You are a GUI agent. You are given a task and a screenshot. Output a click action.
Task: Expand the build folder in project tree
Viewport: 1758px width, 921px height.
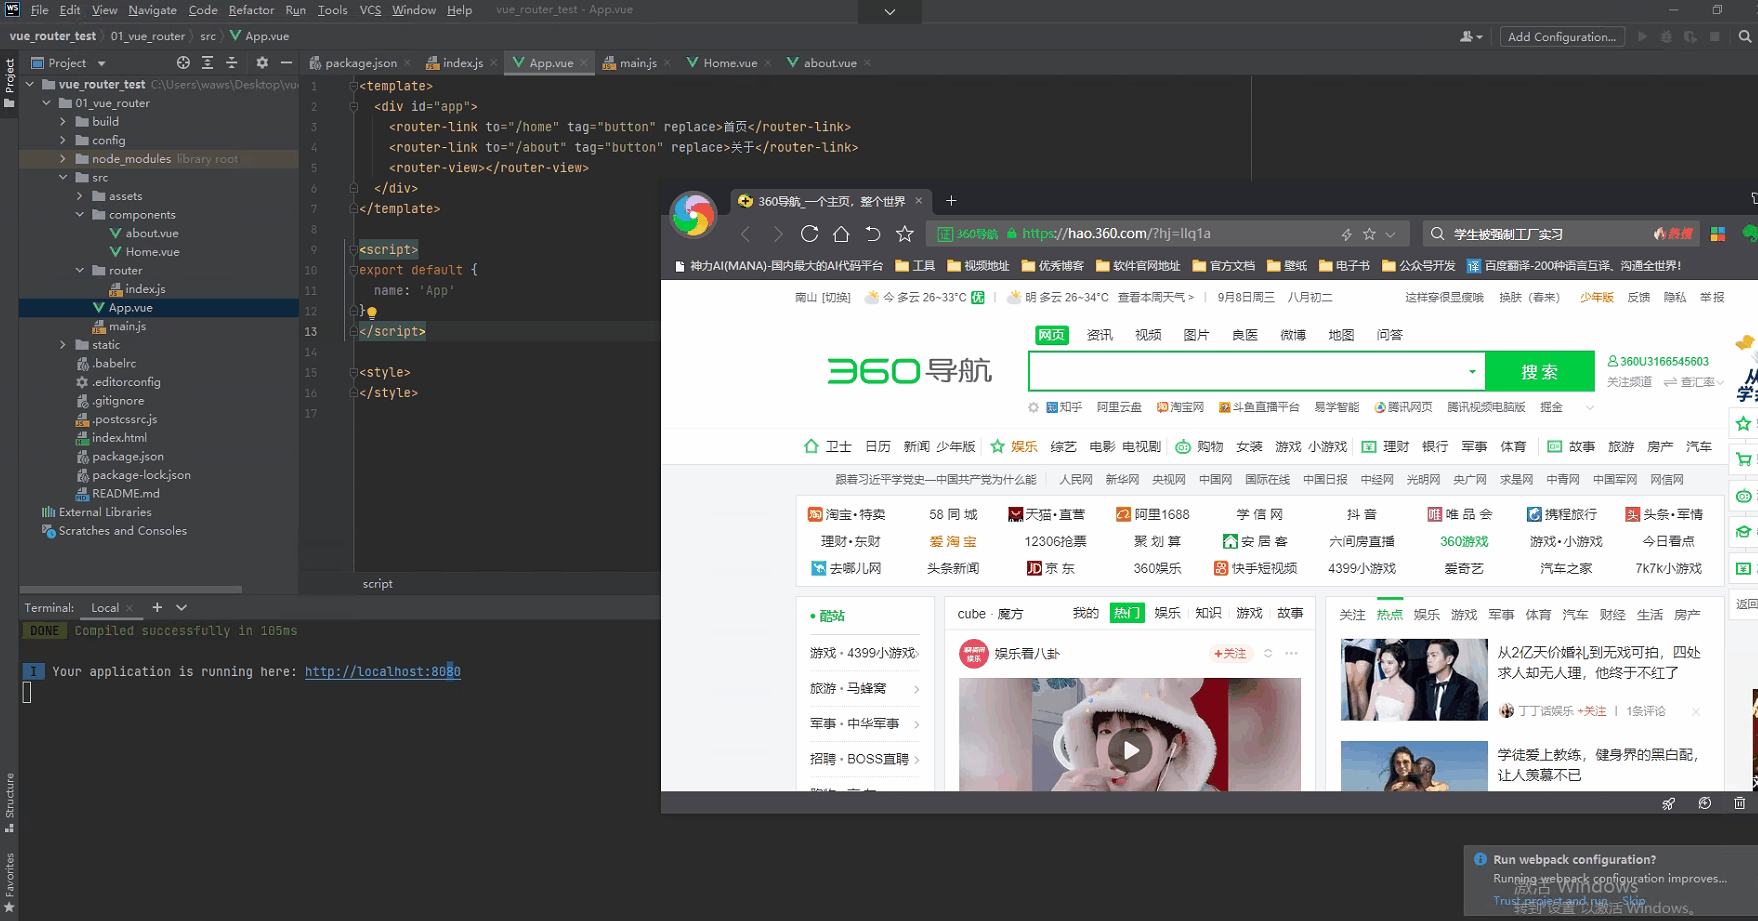[x=63, y=122]
